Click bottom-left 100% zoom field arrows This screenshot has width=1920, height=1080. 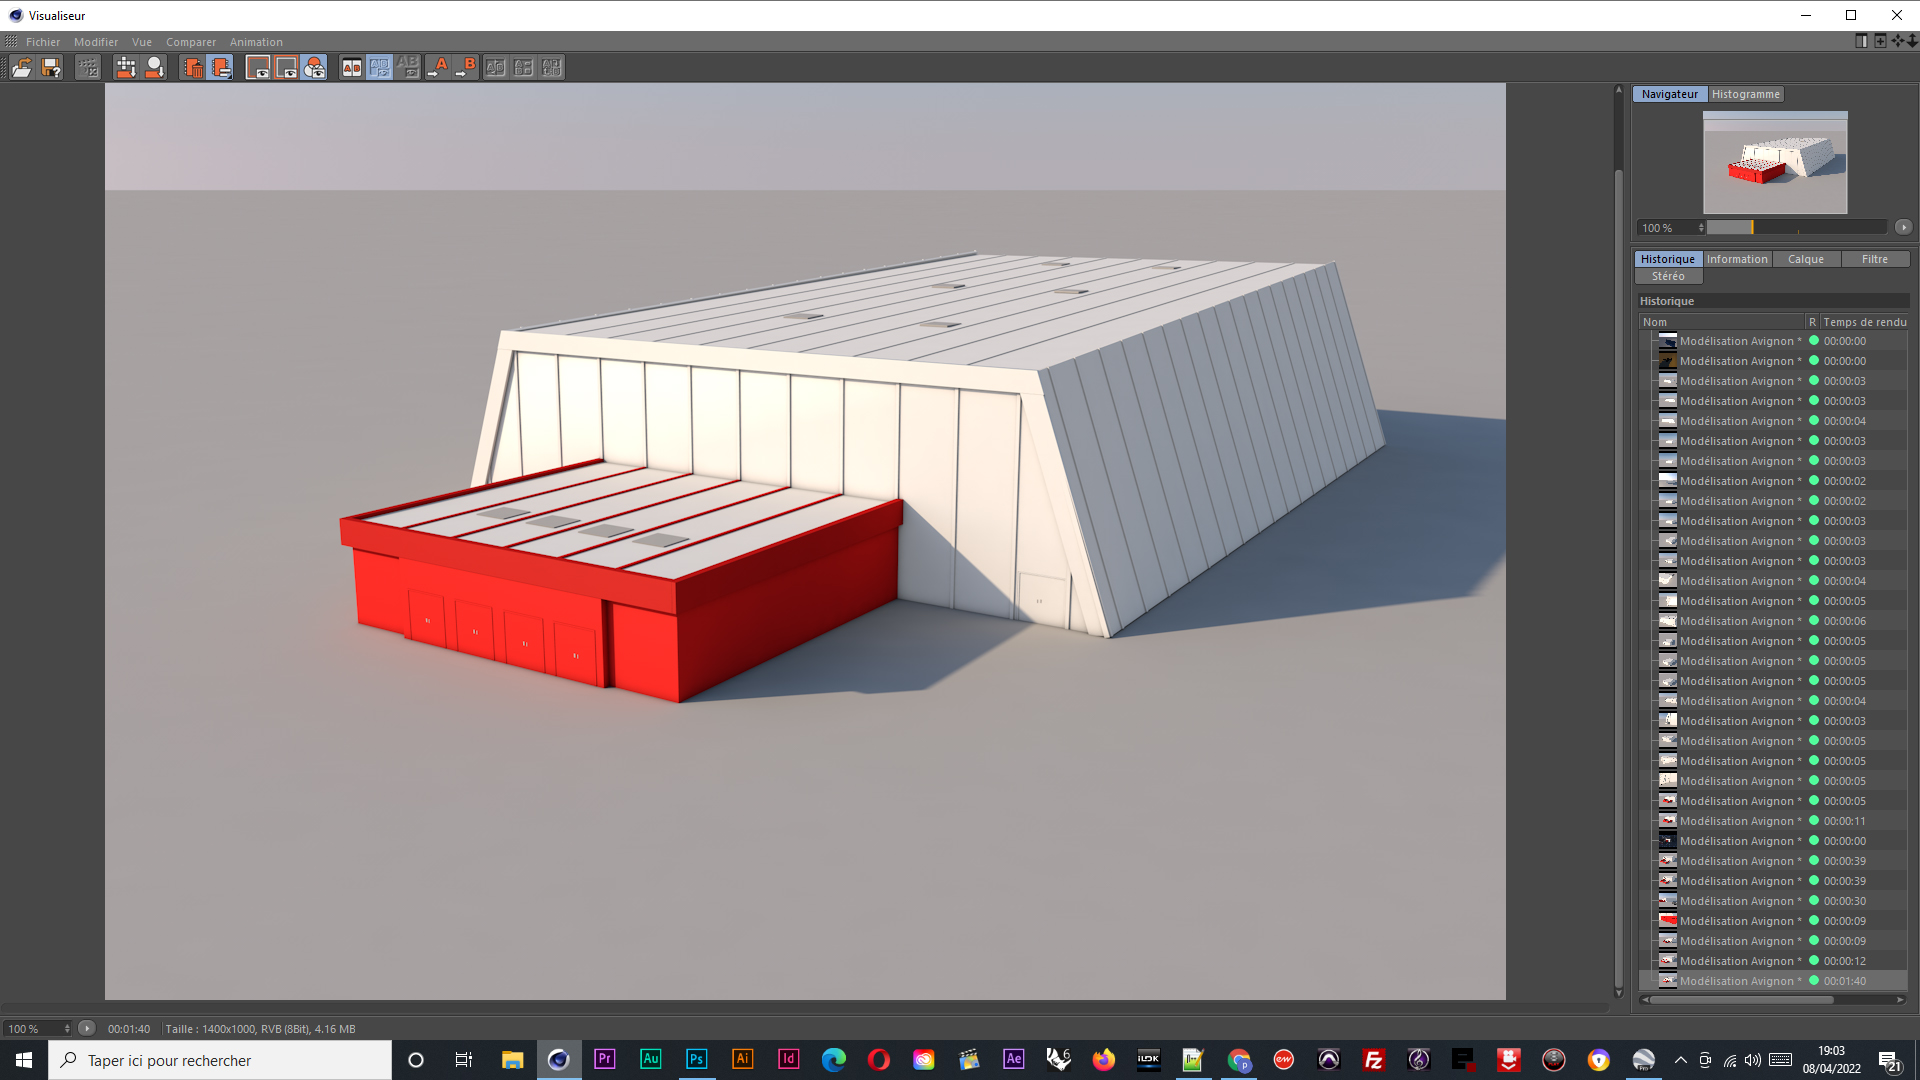pos(67,1029)
